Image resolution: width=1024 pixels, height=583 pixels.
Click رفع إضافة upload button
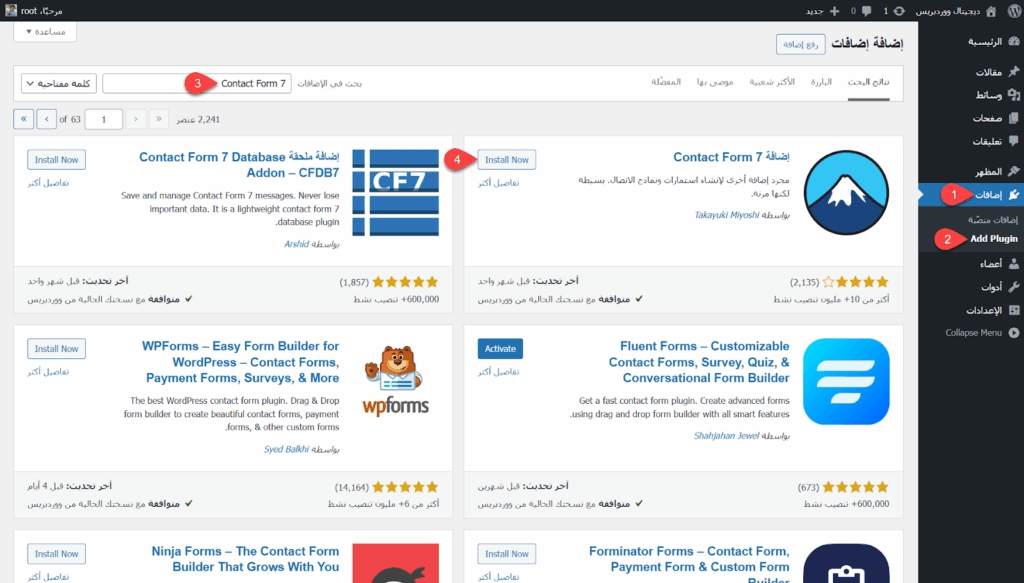801,44
